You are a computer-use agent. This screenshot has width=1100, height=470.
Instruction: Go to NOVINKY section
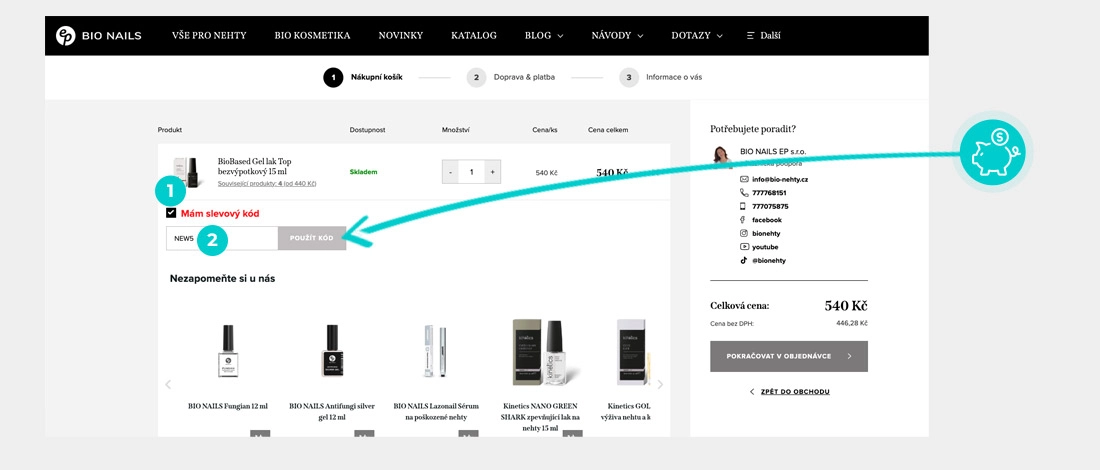point(401,35)
